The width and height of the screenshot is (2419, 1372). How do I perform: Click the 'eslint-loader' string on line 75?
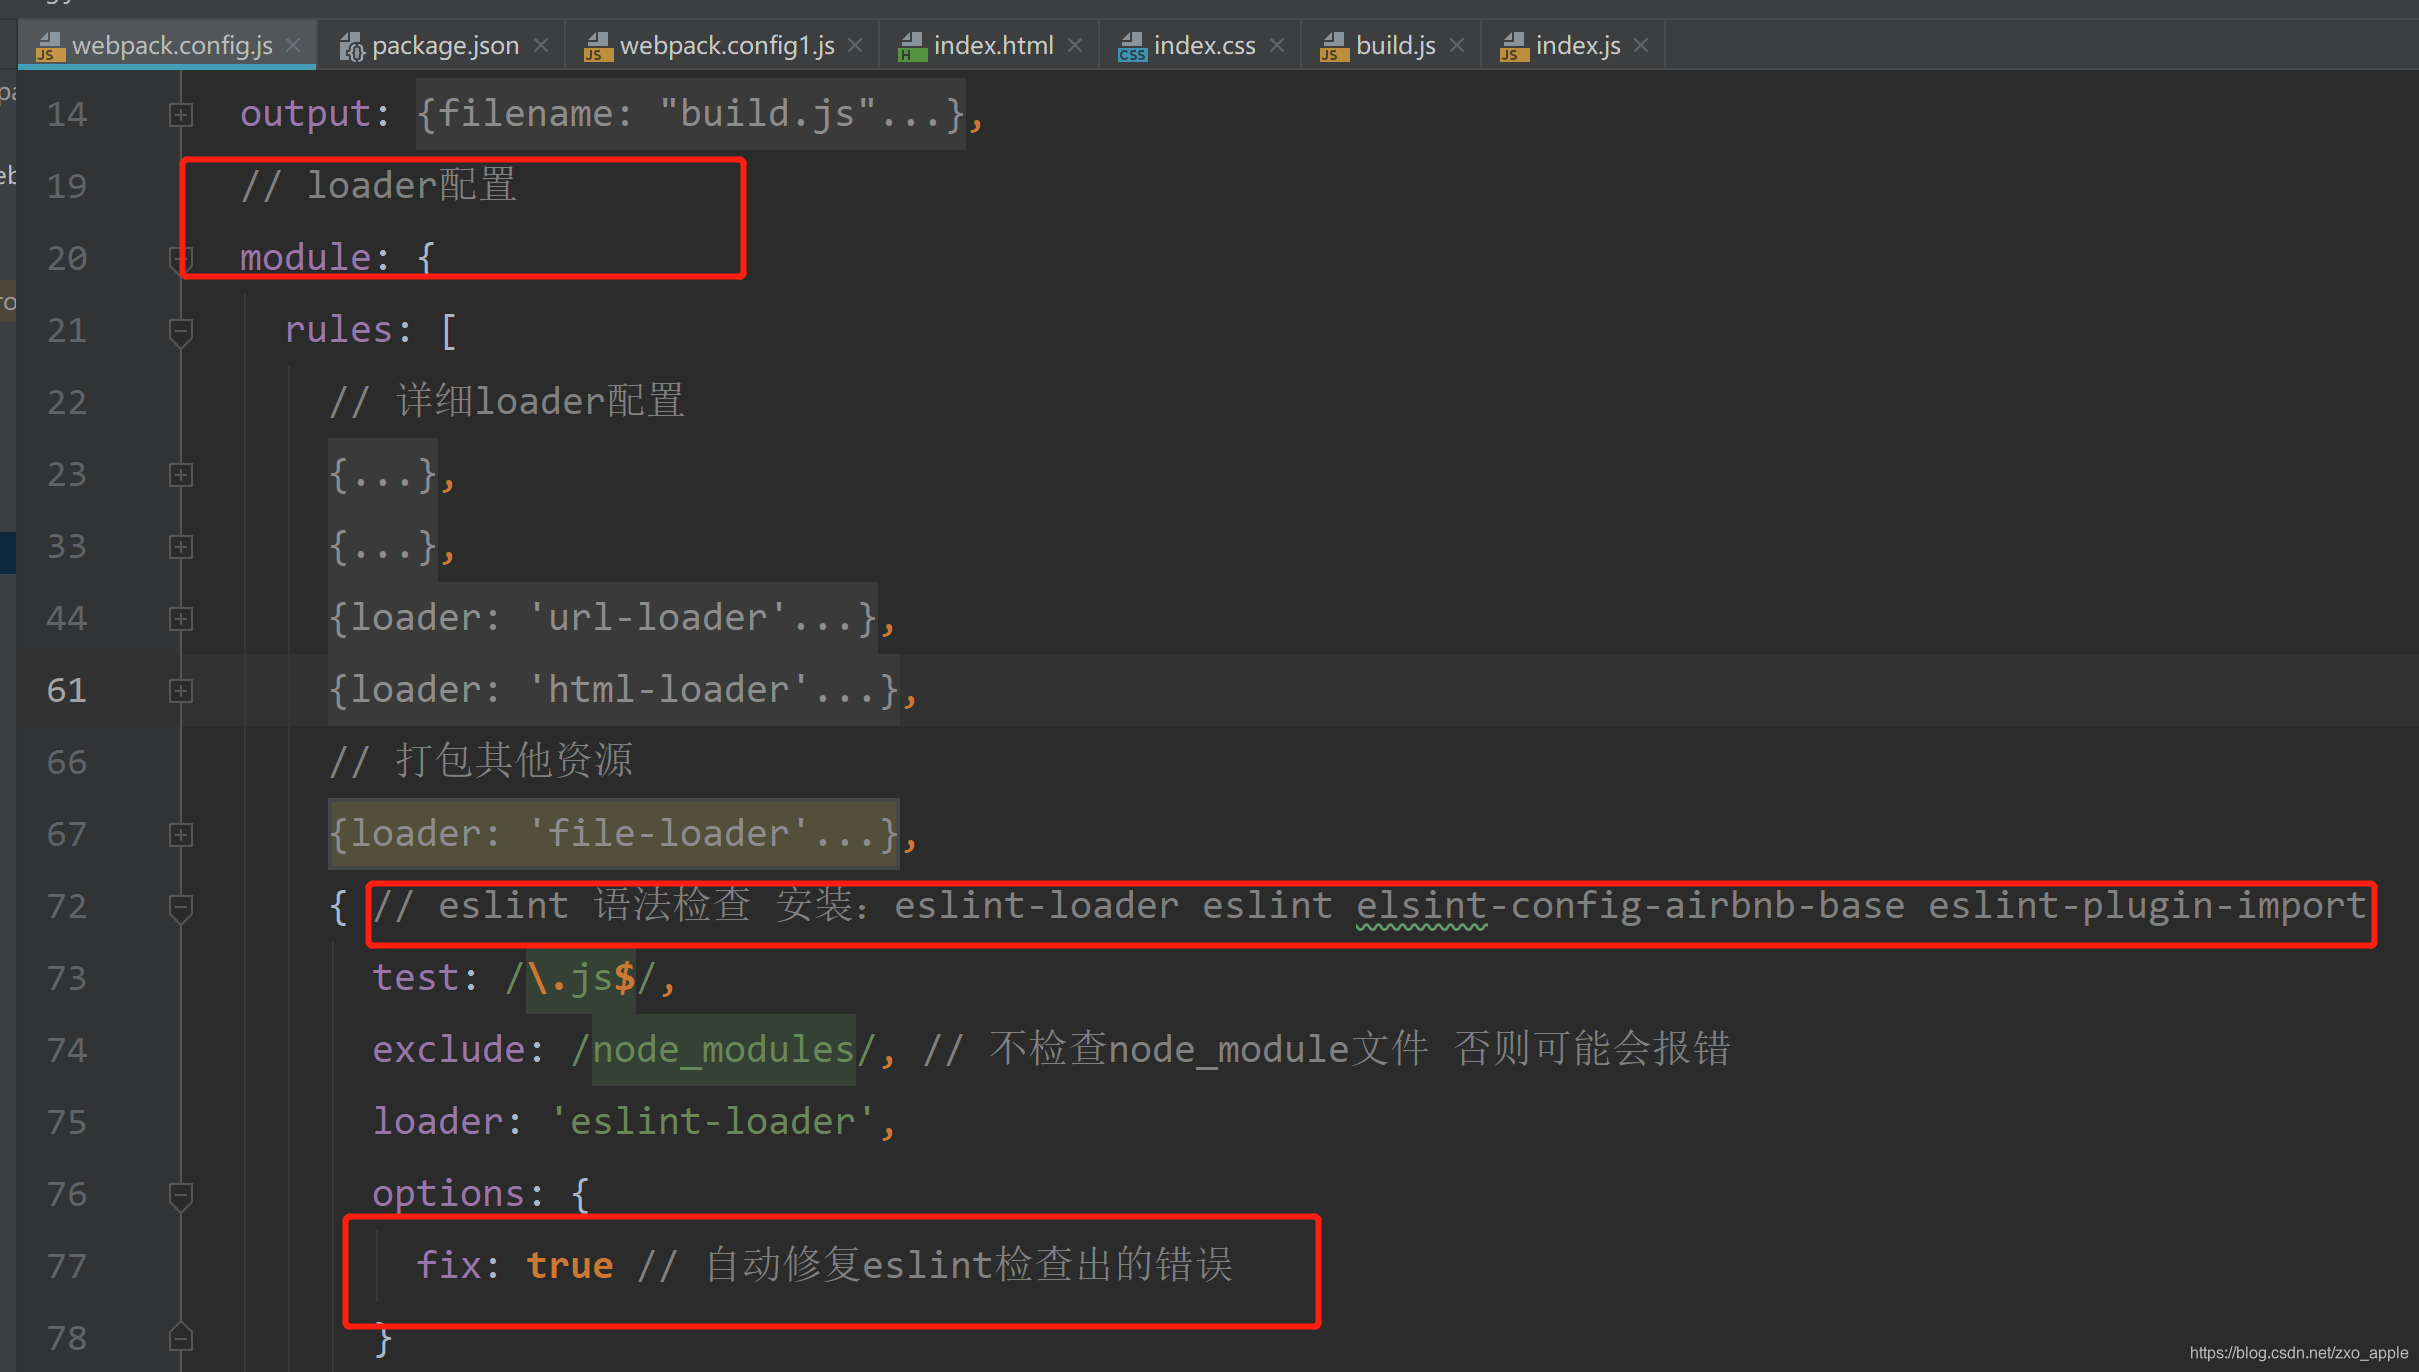click(712, 1122)
